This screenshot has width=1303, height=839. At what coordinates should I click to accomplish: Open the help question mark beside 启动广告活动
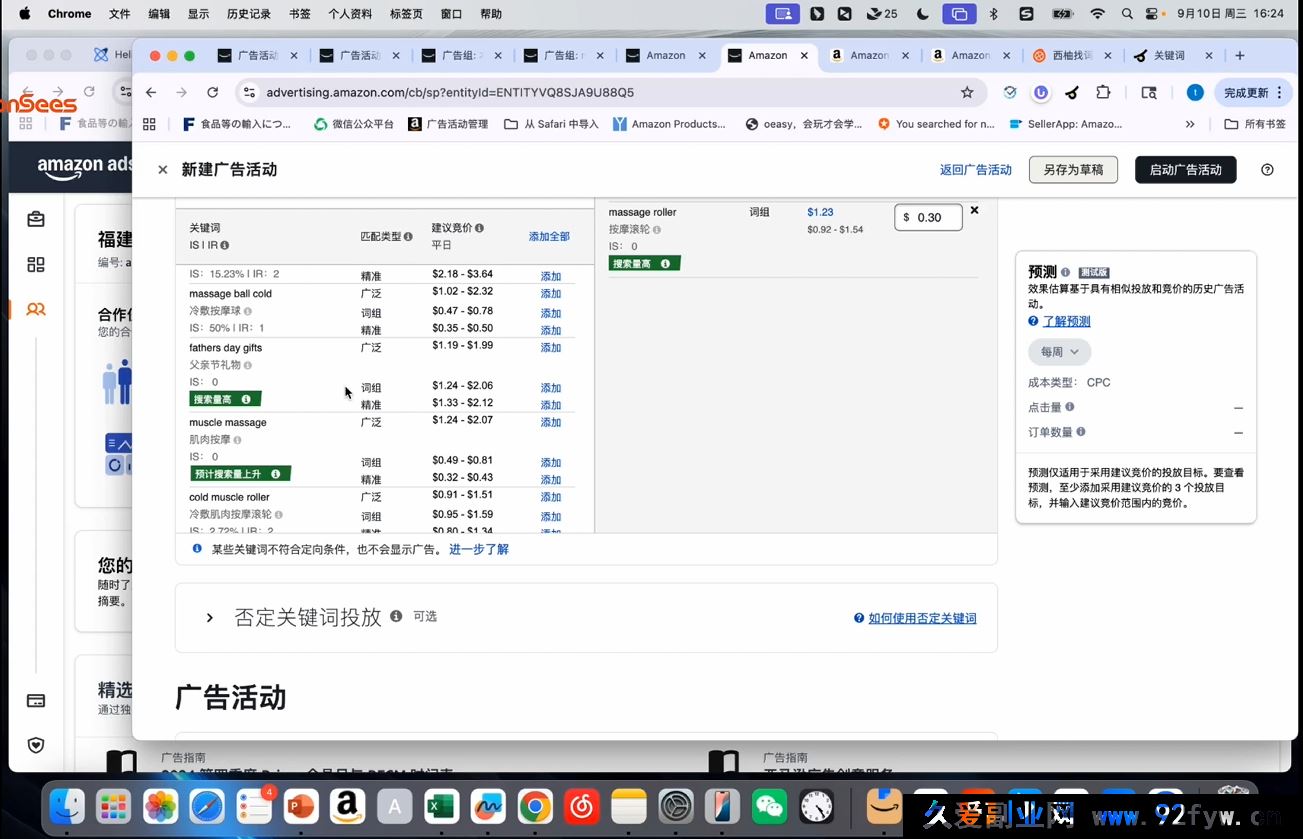[x=1266, y=169]
